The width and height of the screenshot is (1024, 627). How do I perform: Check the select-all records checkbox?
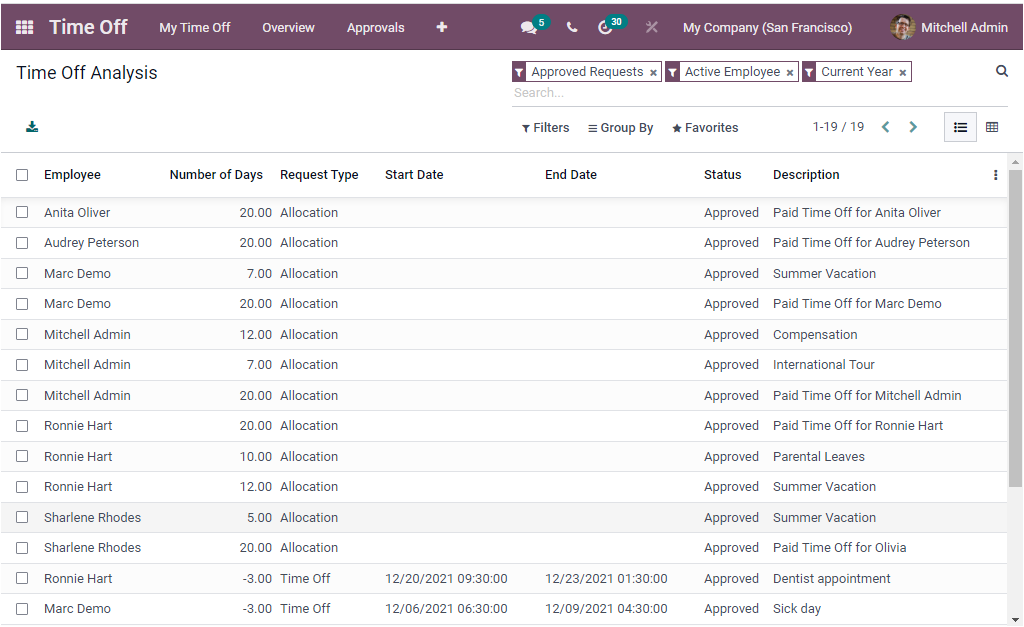tap(22, 174)
